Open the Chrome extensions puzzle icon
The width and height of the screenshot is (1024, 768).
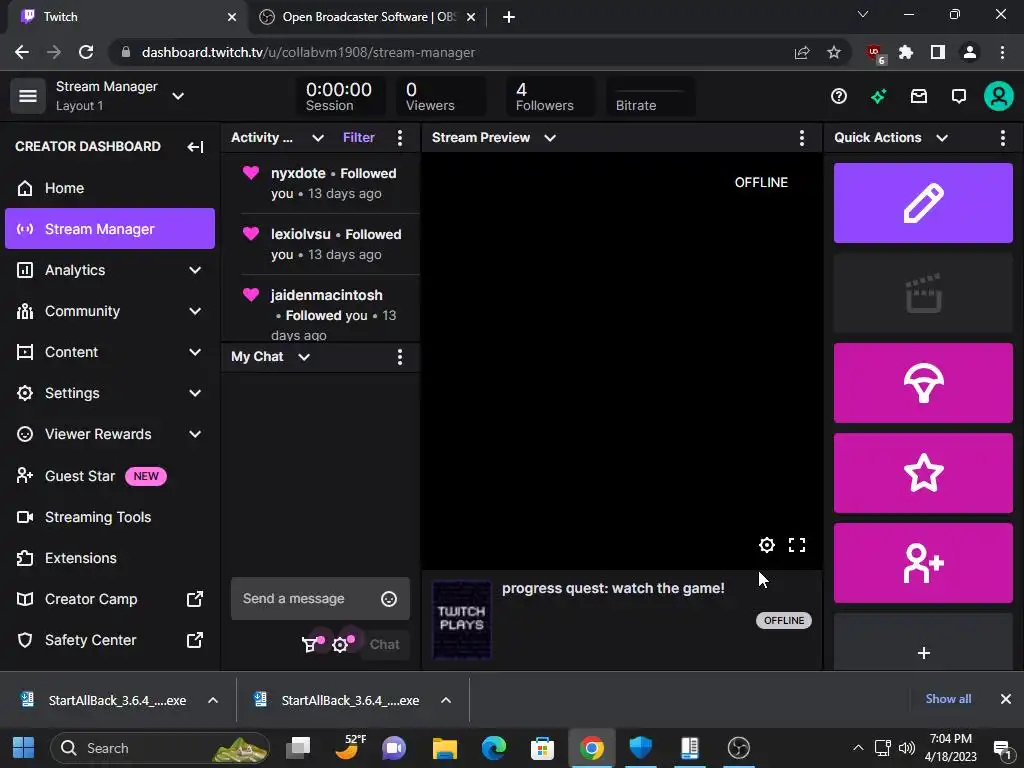tap(906, 52)
